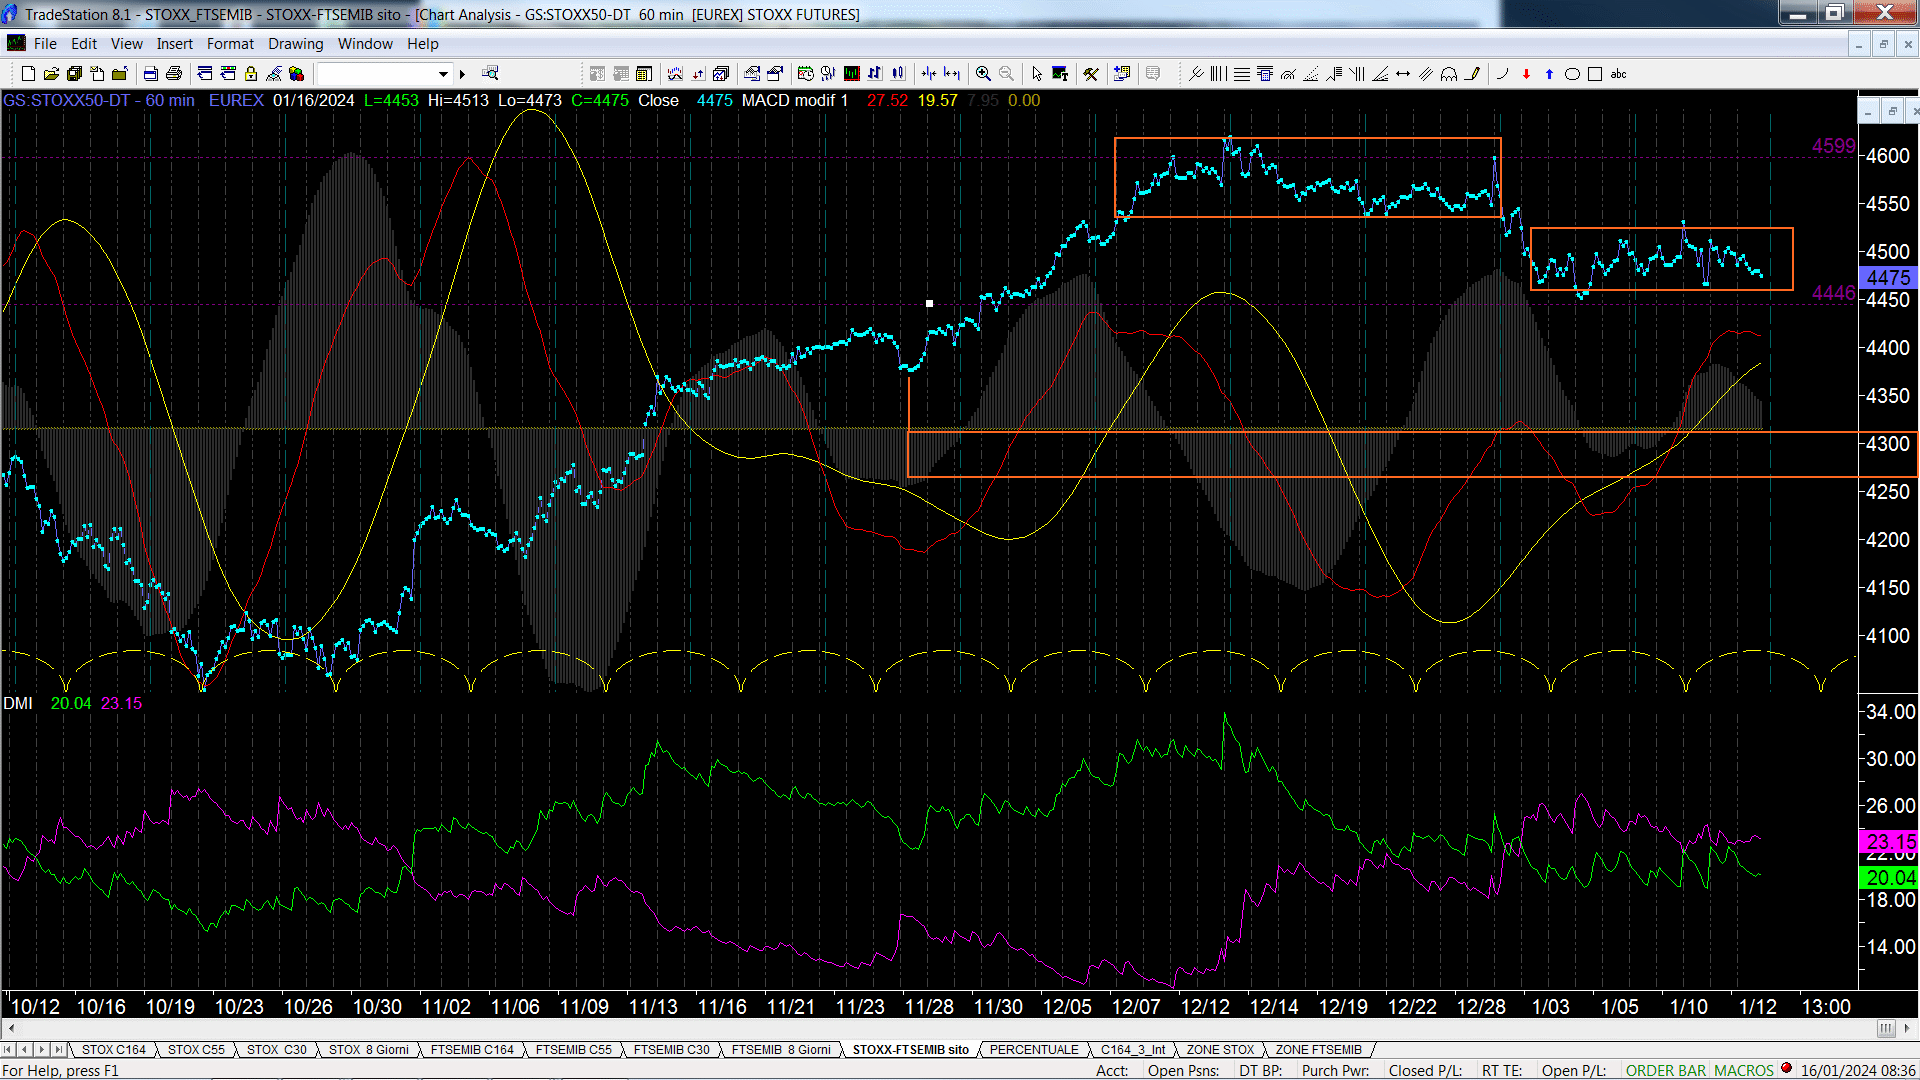Select the horizontal lines drawing tool
Image resolution: width=1920 pixels, height=1080 pixels.
coord(1241,74)
